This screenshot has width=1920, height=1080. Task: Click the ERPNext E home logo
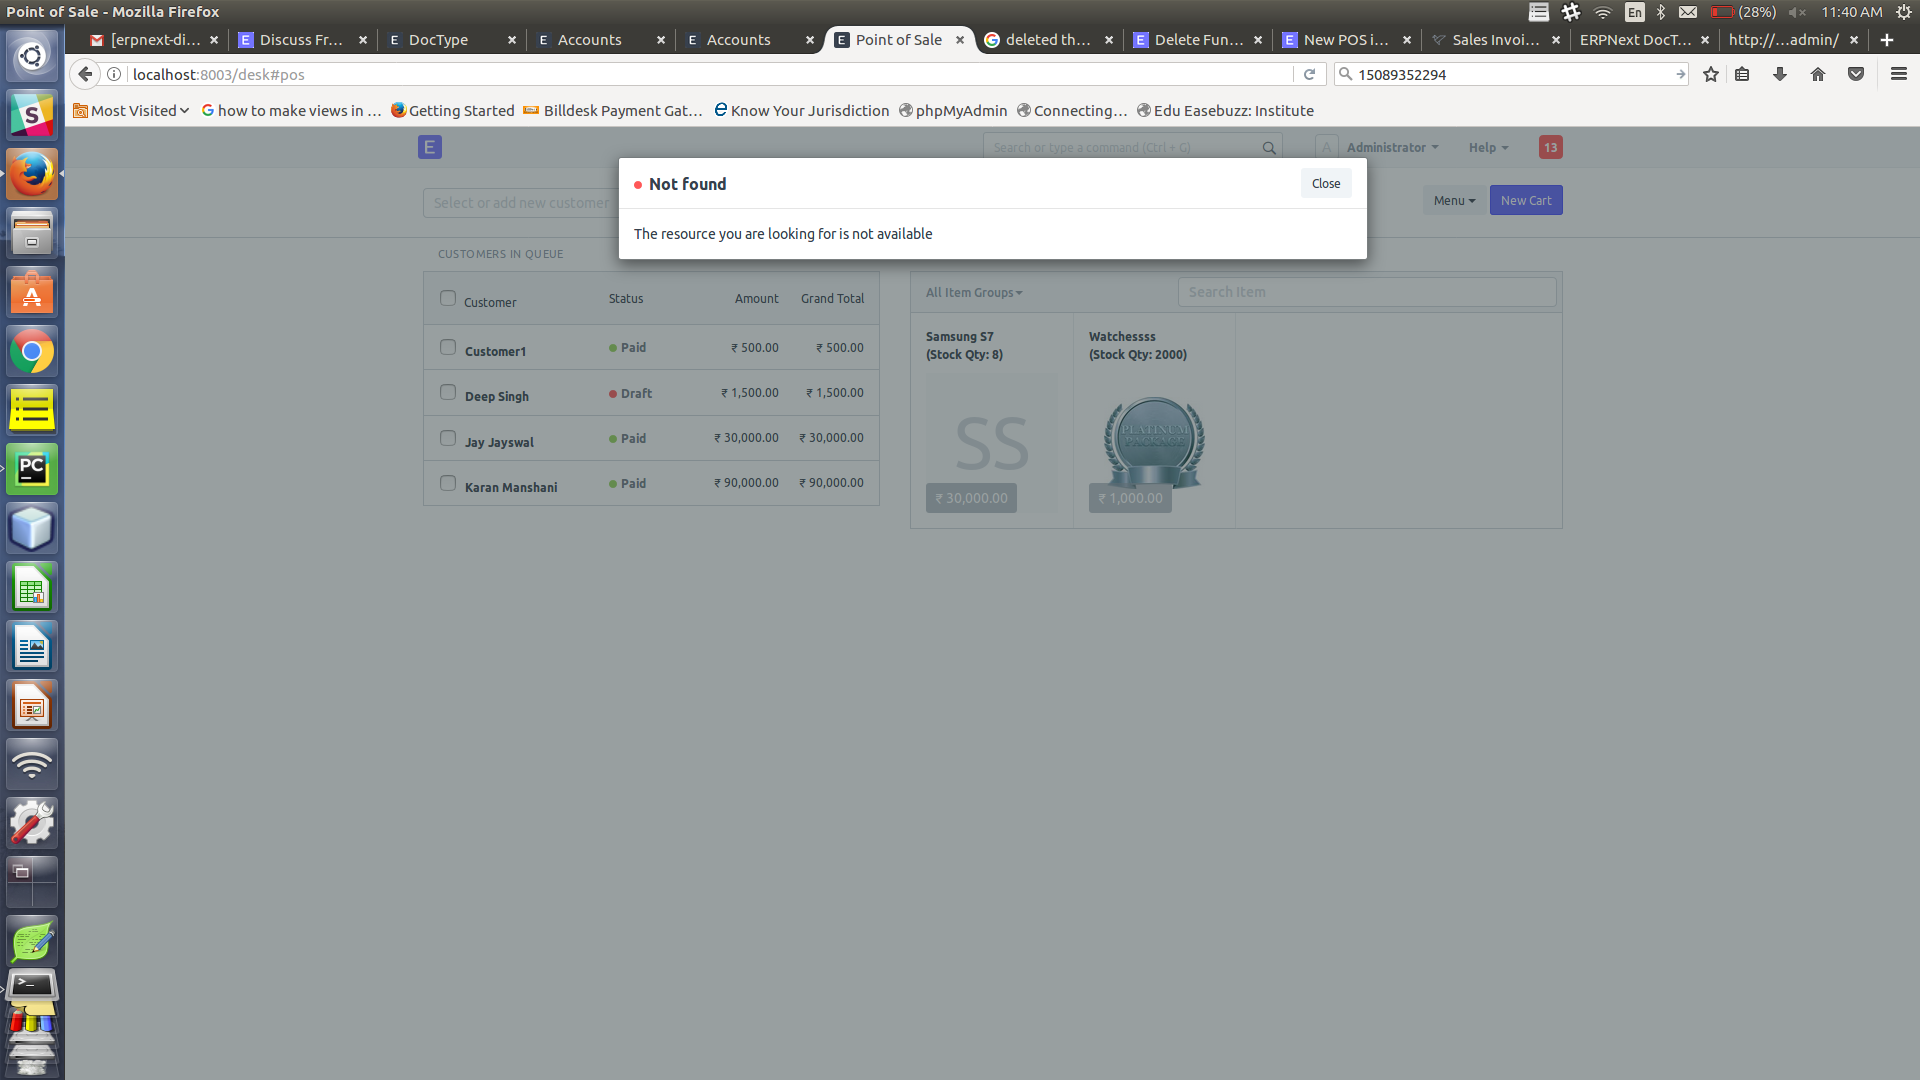point(430,147)
